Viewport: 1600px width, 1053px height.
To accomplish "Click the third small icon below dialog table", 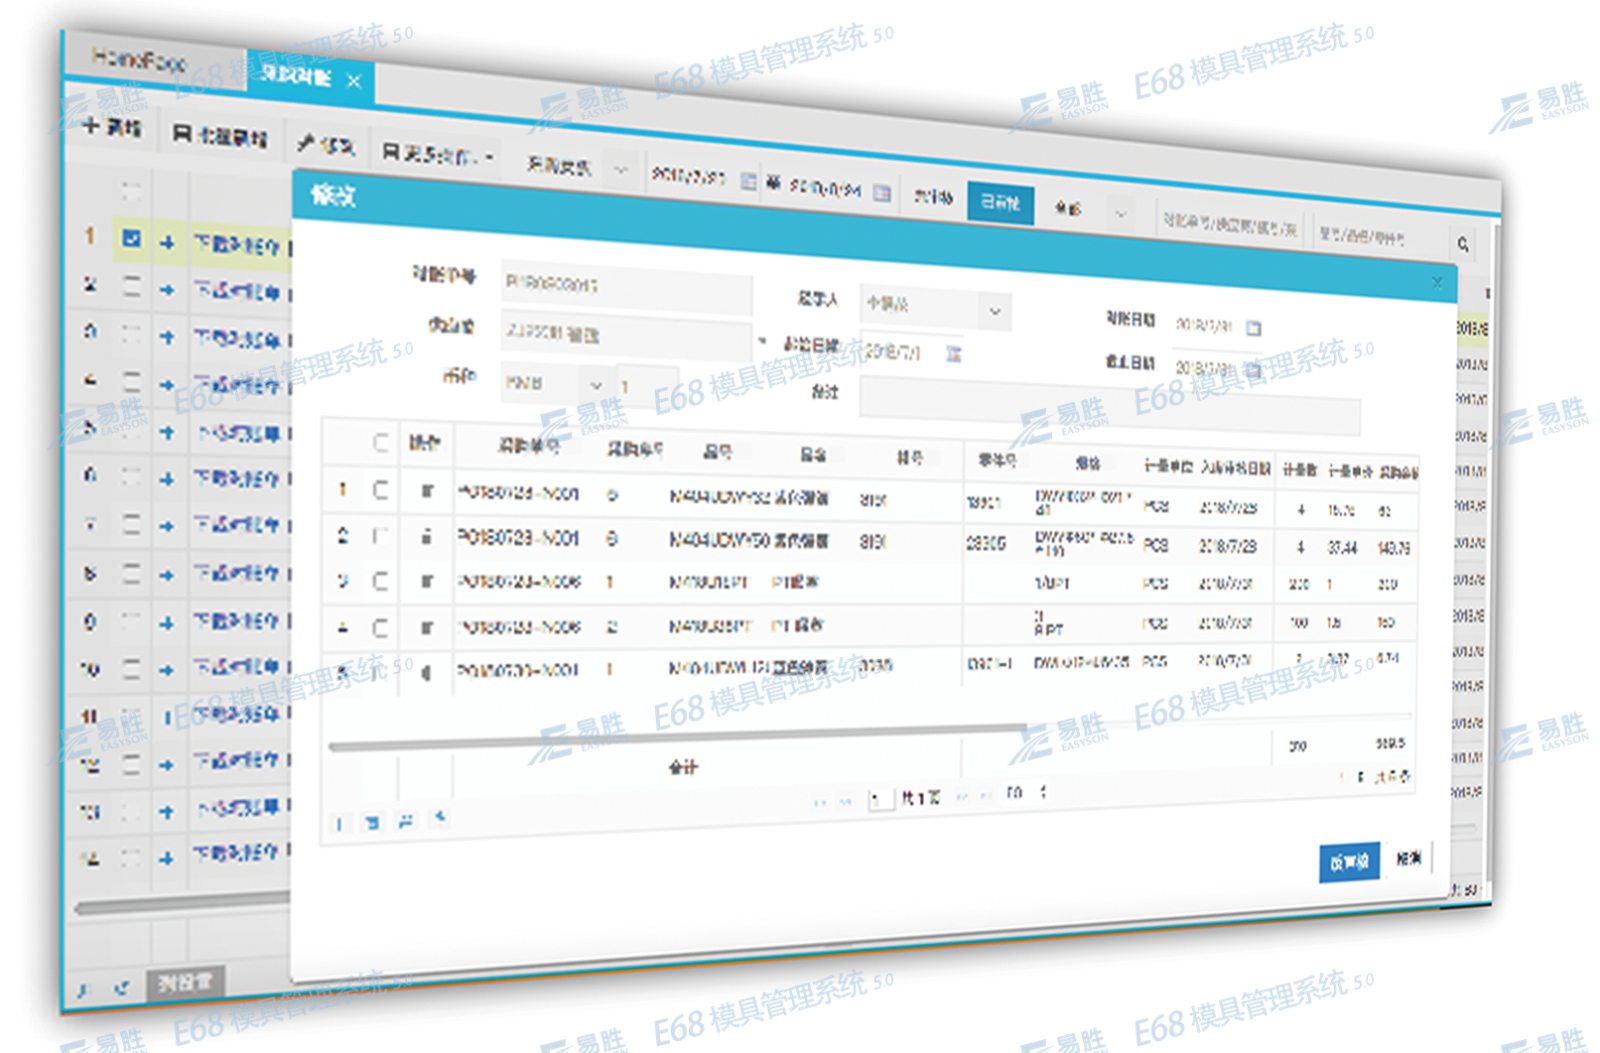I will click(406, 821).
